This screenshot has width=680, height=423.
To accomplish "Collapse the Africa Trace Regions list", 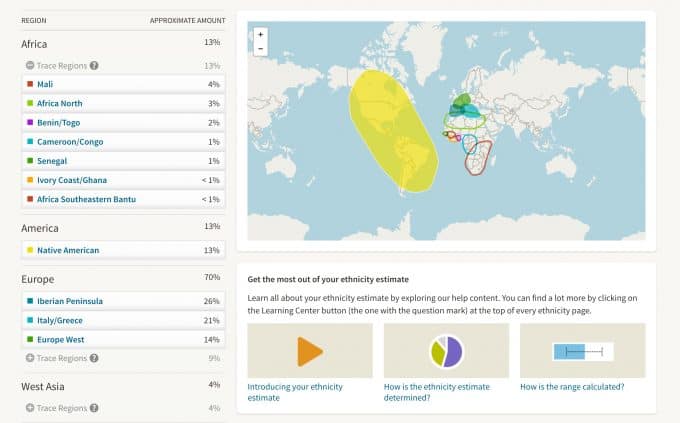I will (30, 66).
